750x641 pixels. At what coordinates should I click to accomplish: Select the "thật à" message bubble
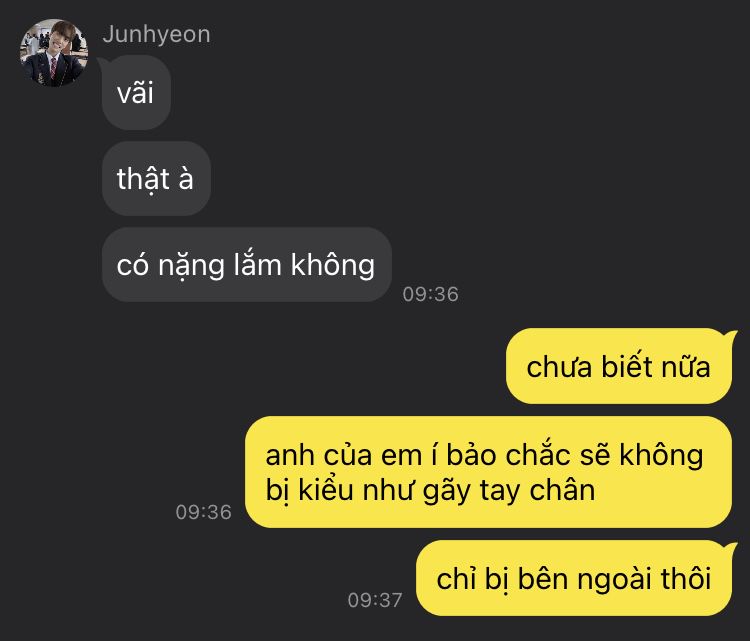156,178
